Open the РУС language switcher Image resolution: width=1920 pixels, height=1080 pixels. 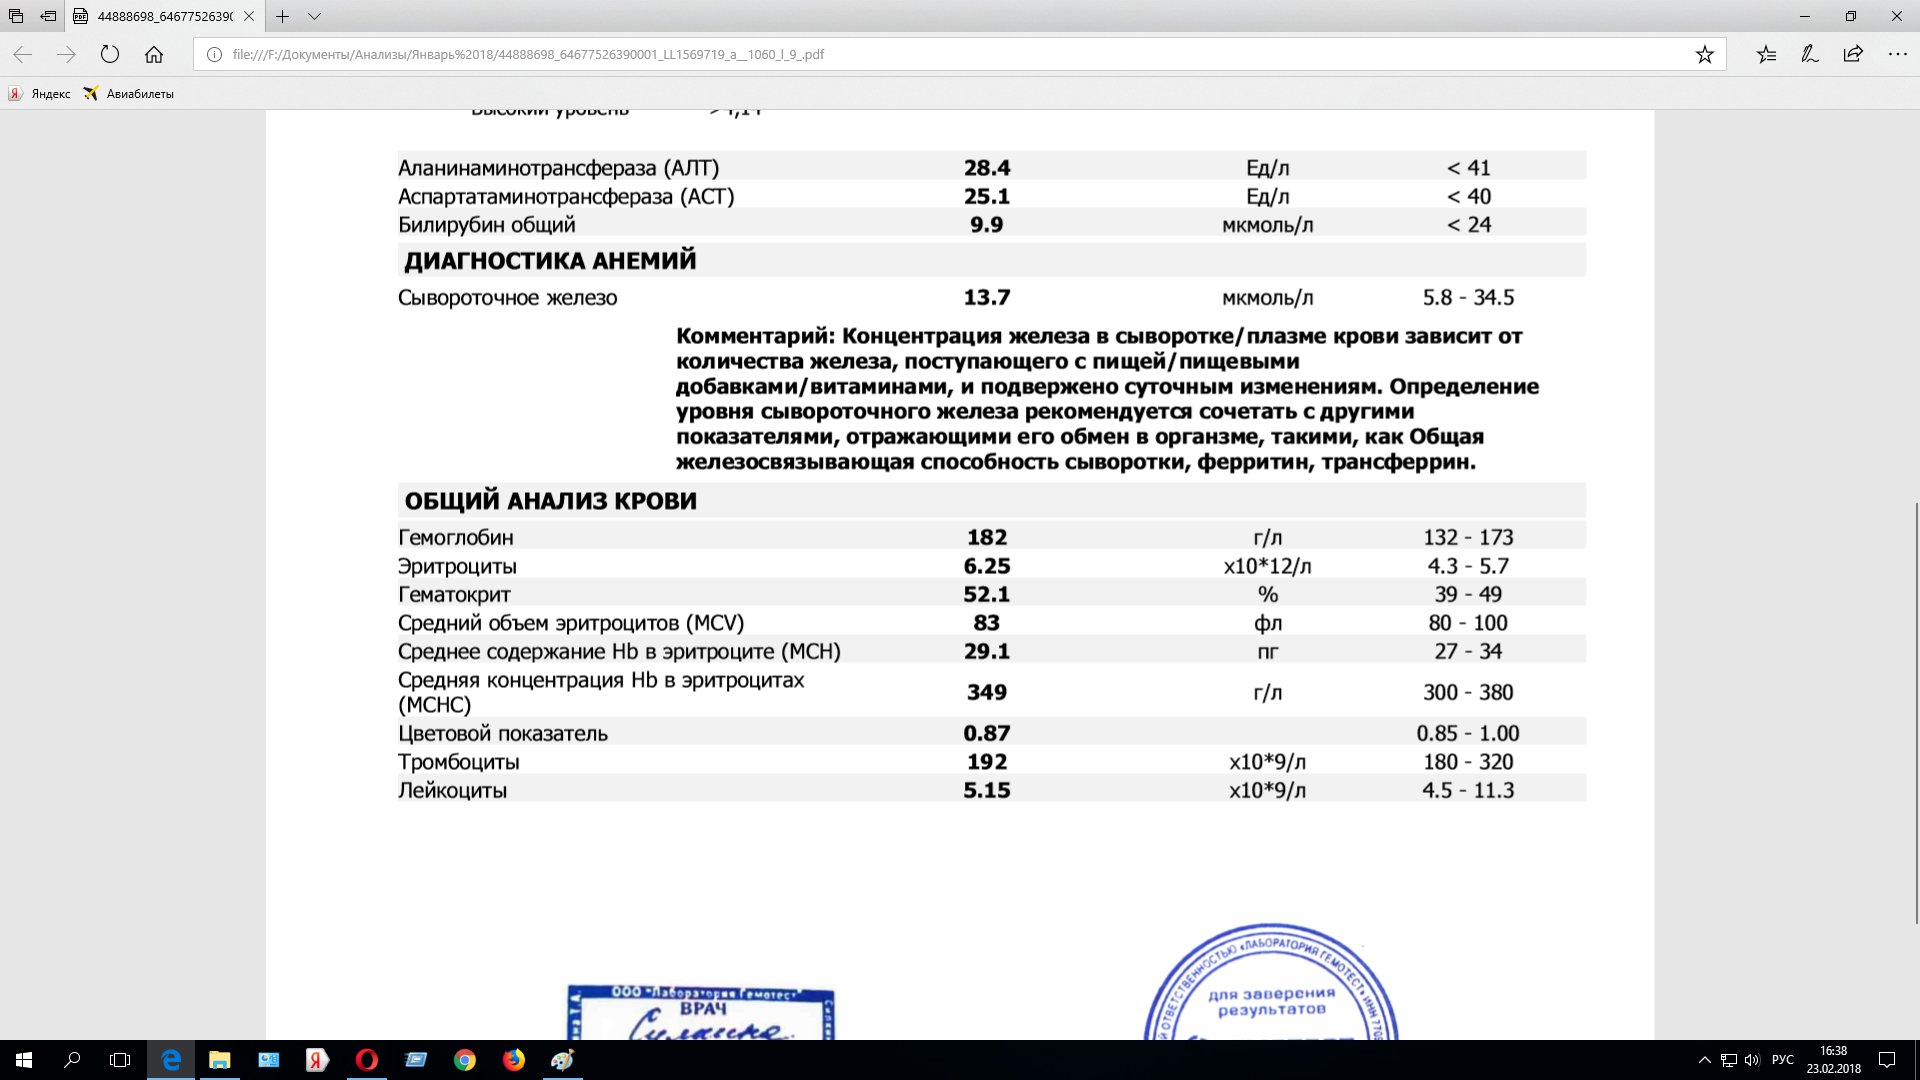coord(1782,1060)
